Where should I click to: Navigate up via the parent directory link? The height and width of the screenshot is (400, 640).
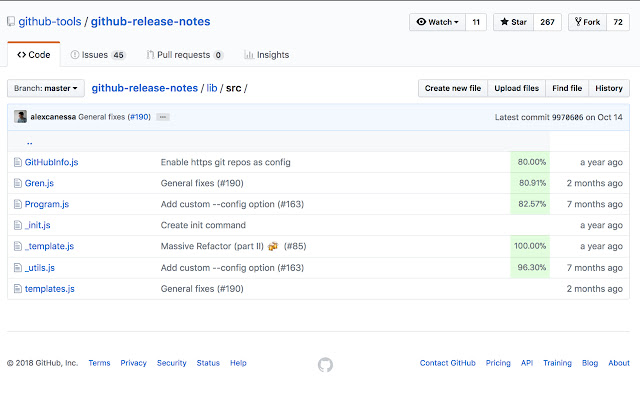point(30,142)
